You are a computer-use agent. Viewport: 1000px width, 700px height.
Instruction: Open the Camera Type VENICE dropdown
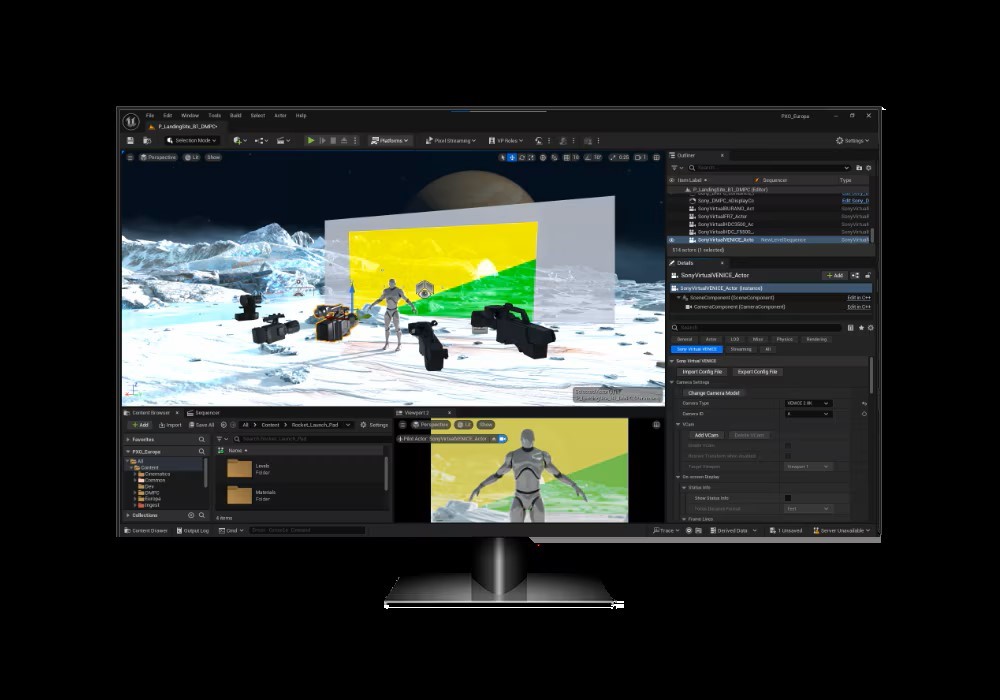[x=807, y=403]
